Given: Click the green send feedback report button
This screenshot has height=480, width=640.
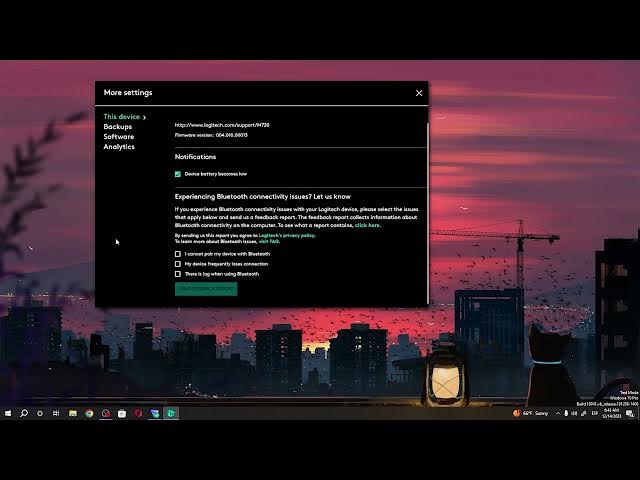Looking at the screenshot, I should 206,289.
